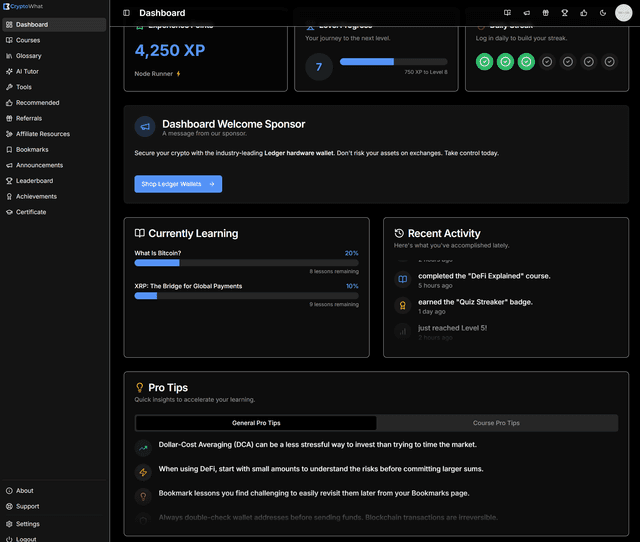
Task: Click the Dashboard grid icon in sidebar
Action: coord(9,24)
